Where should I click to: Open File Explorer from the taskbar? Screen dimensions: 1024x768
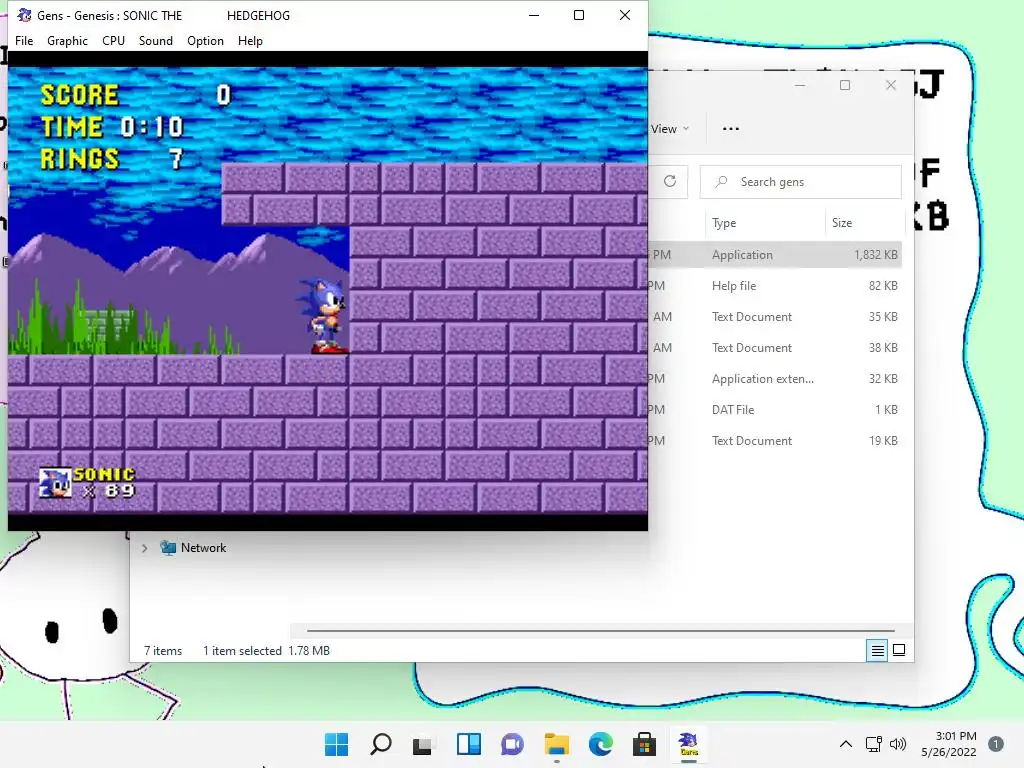point(556,744)
